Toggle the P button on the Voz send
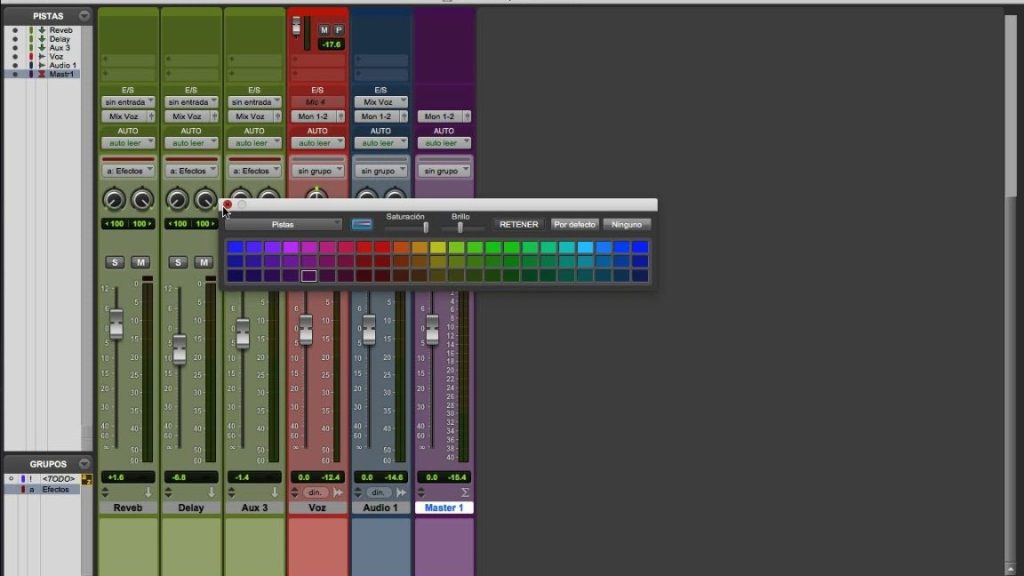This screenshot has height=576, width=1024. point(338,30)
